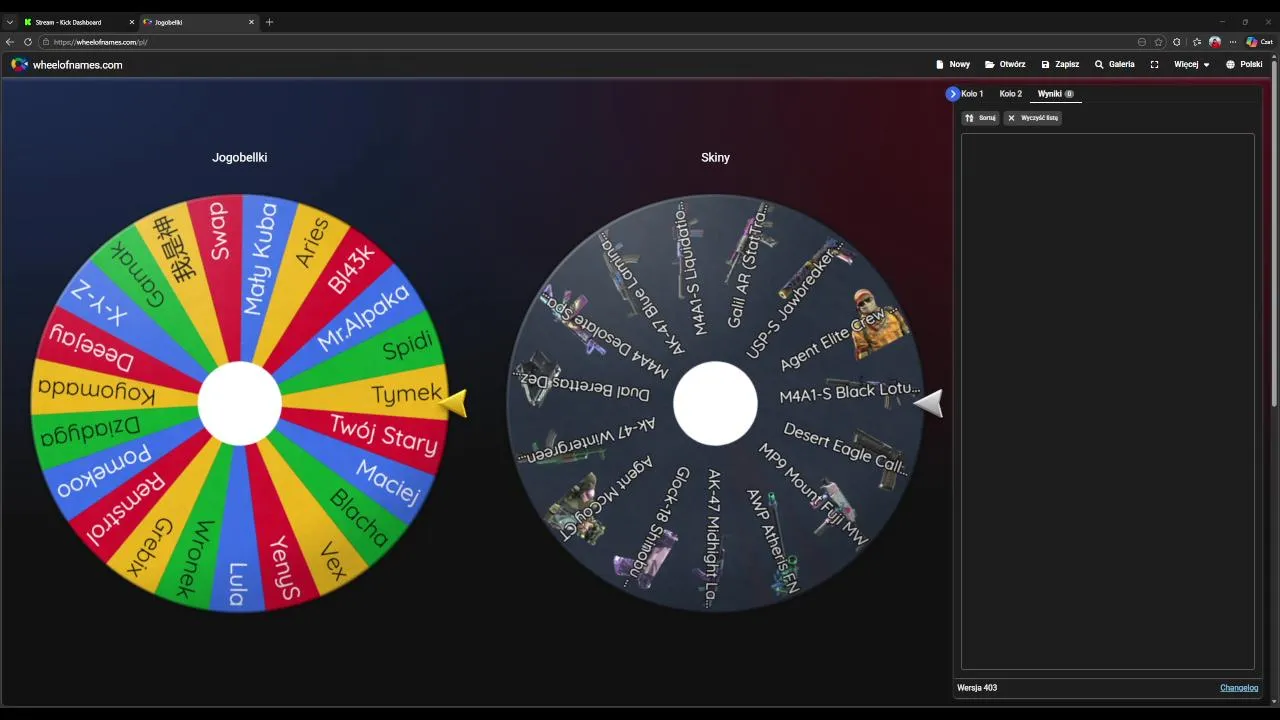Click the Wersja 403 version text

pyautogui.click(x=977, y=688)
